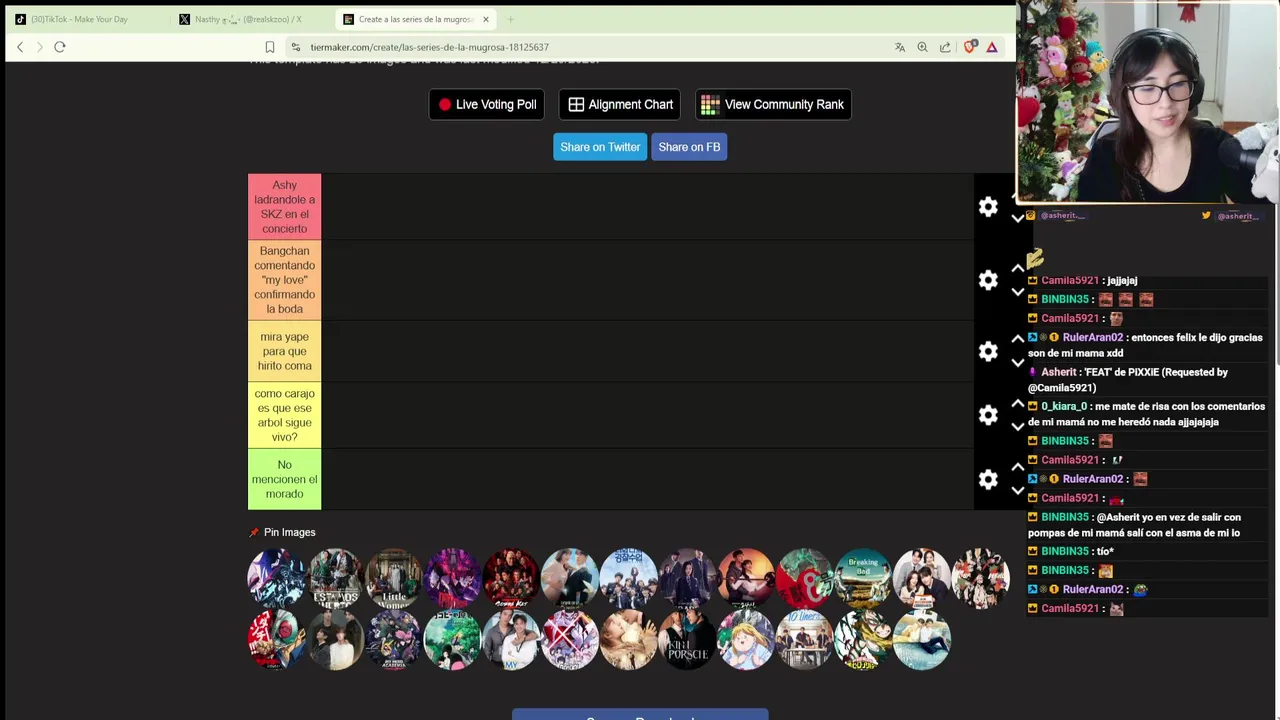Viewport: 1280px width, 720px height.
Task: Move 'No mencionen el morado' tier down
Action: (1018, 491)
